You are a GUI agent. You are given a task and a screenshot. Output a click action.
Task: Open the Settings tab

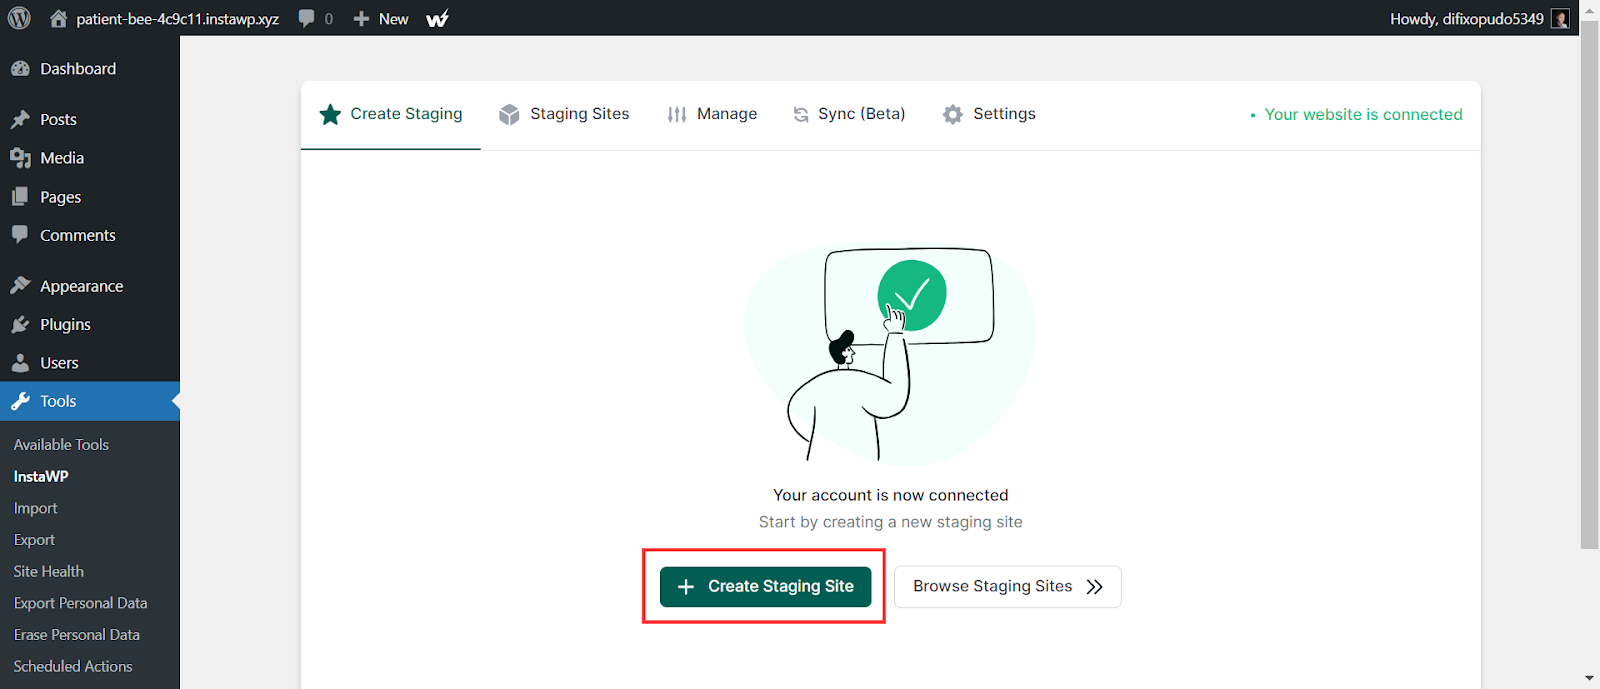click(989, 114)
